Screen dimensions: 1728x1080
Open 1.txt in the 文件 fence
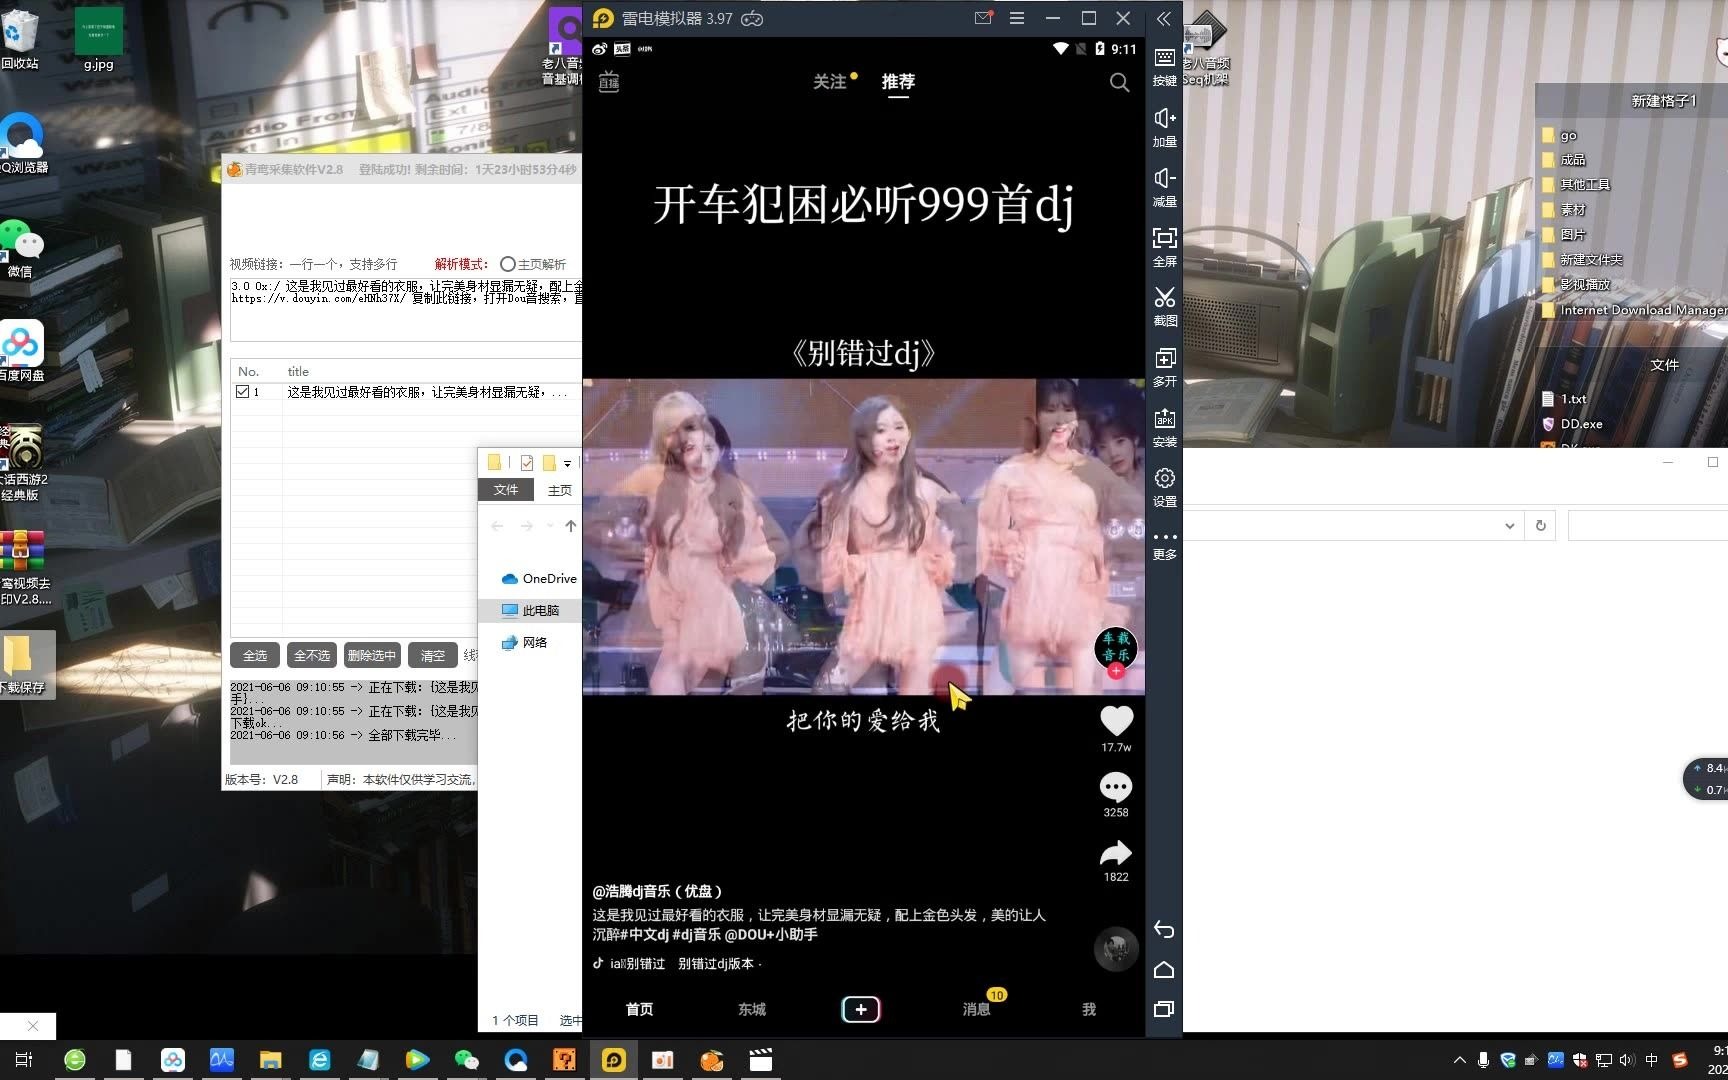click(x=1565, y=399)
